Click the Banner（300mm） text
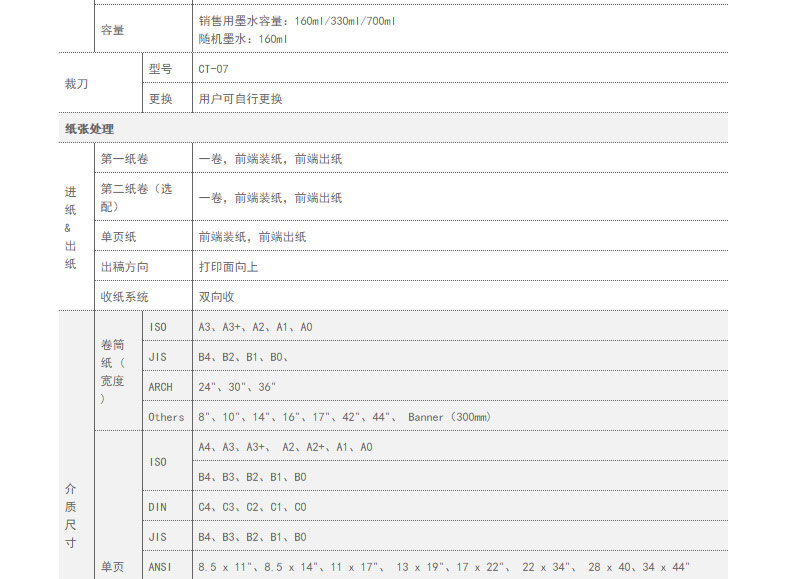 pyautogui.click(x=449, y=417)
